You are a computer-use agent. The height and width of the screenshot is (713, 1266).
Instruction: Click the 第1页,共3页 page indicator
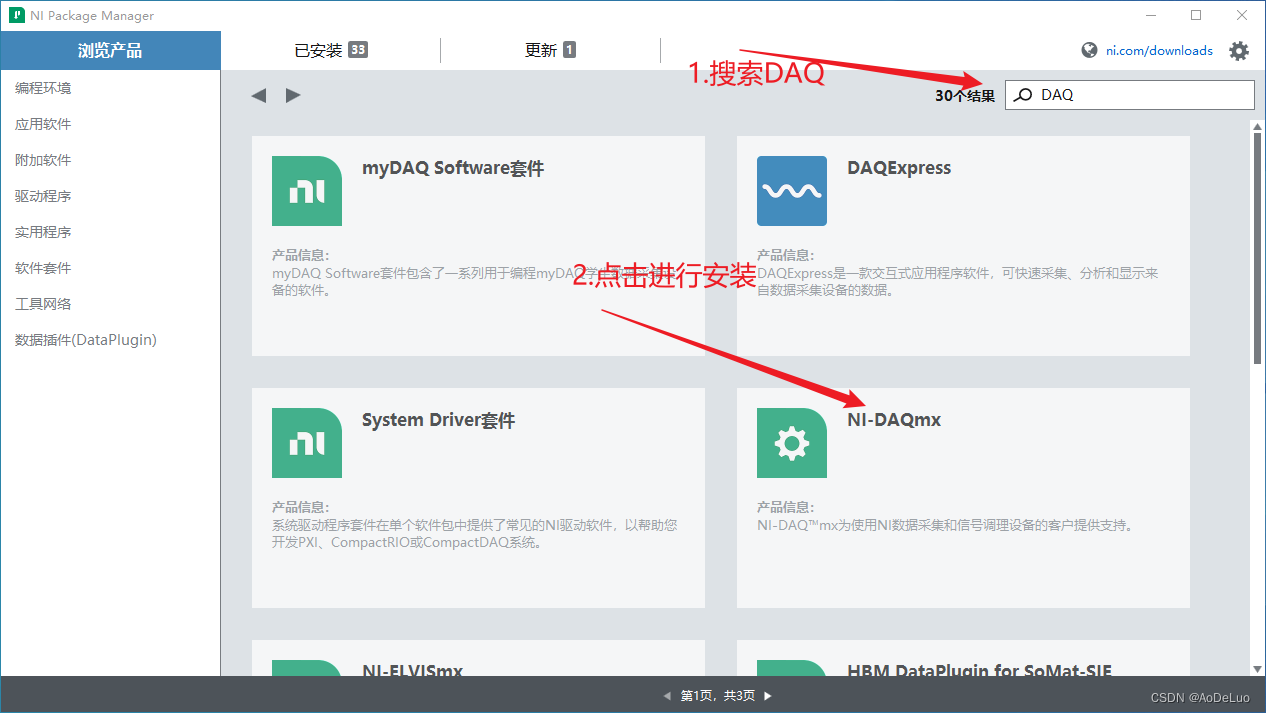tap(718, 695)
